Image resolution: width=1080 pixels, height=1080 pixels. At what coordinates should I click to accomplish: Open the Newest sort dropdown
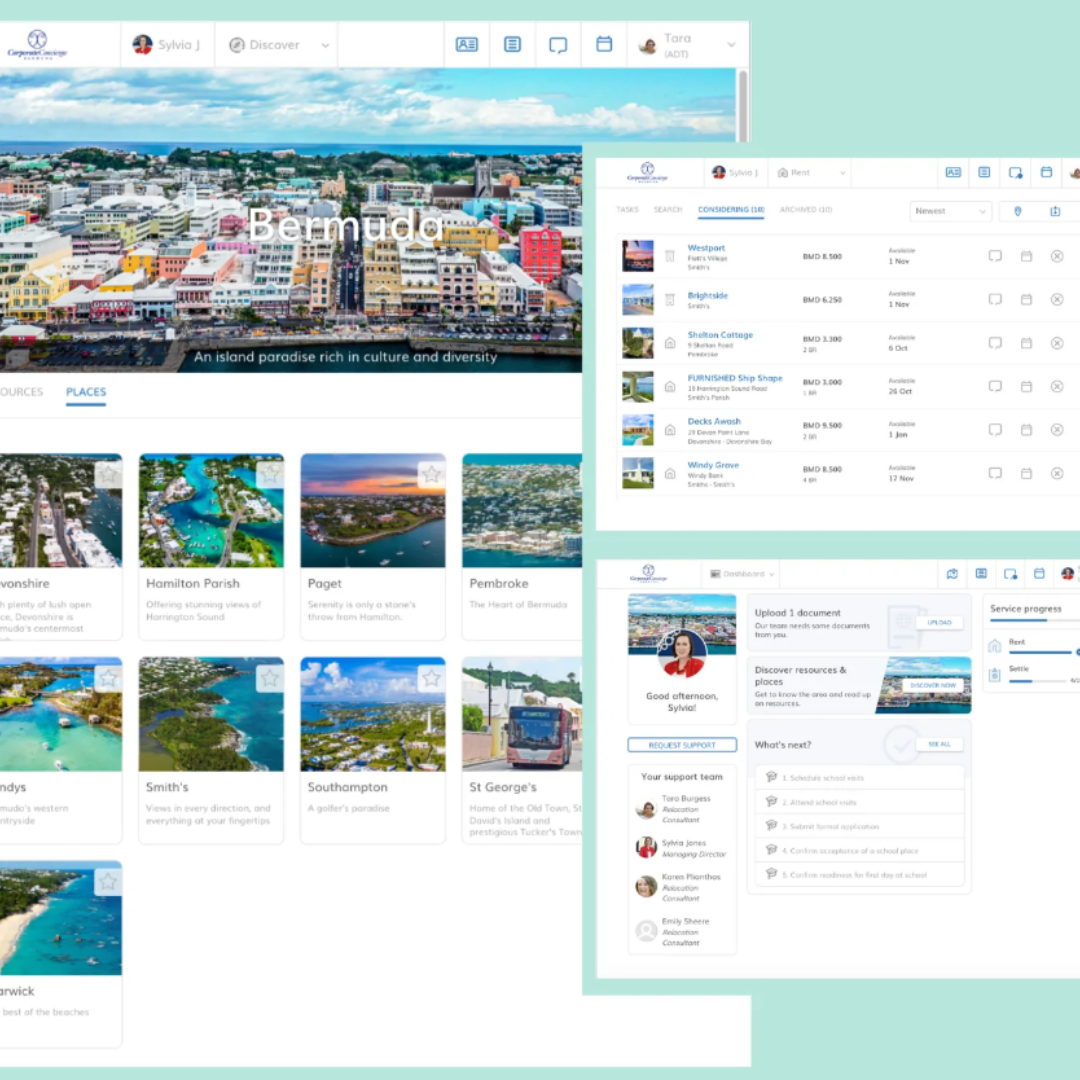[x=950, y=211]
